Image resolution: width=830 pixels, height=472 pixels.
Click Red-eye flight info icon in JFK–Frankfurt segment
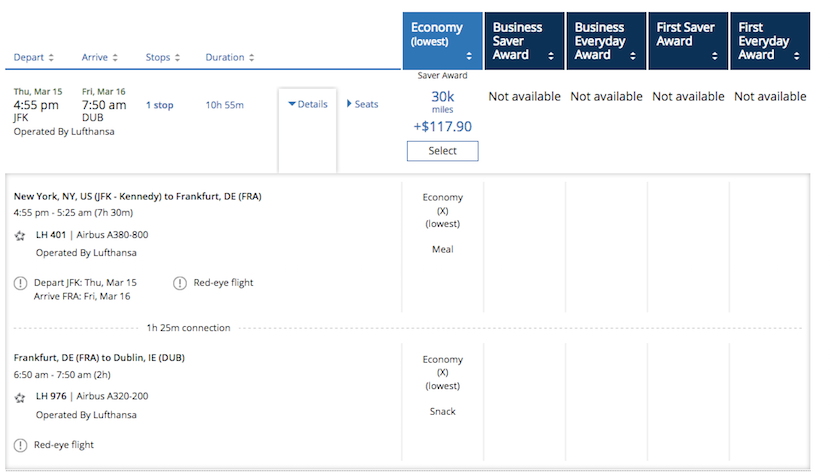click(180, 283)
